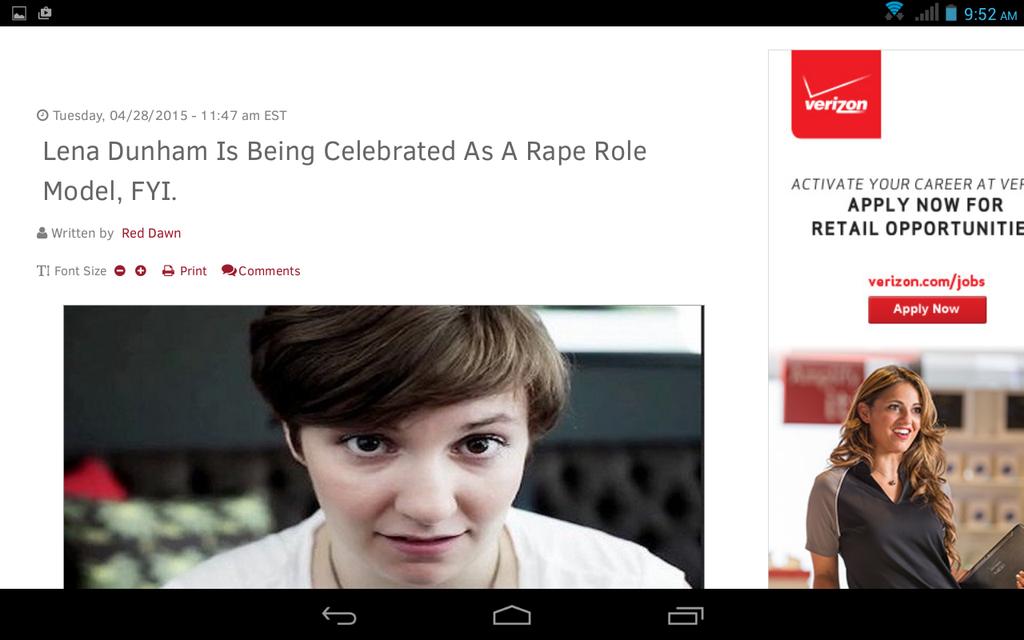1024x640 pixels.
Task: Open Print link text
Action: pyautogui.click(x=193, y=271)
